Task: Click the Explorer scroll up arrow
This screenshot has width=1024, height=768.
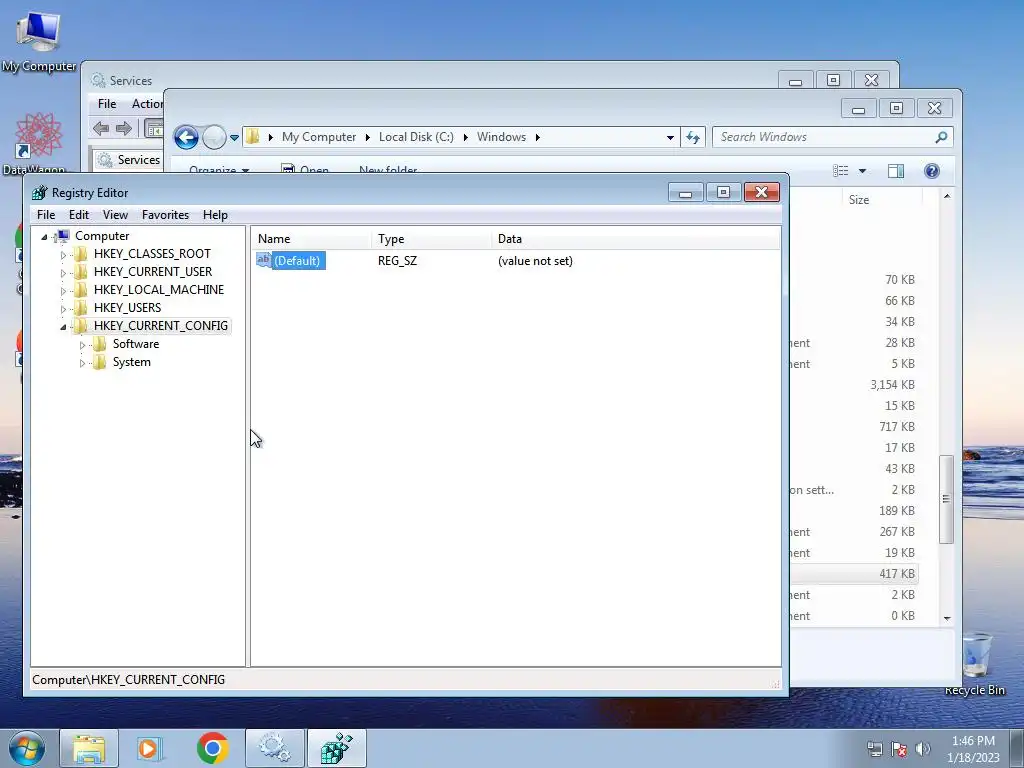Action: point(947,196)
